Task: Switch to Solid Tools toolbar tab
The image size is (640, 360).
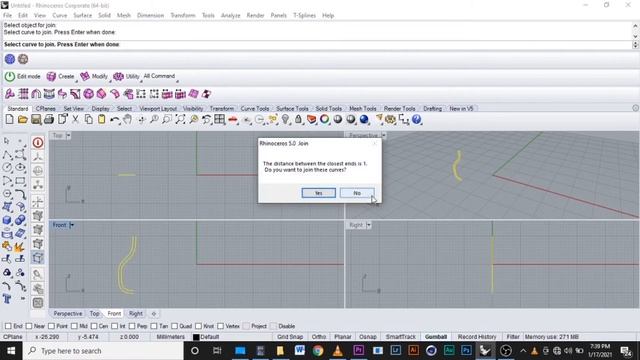Action: (329, 109)
